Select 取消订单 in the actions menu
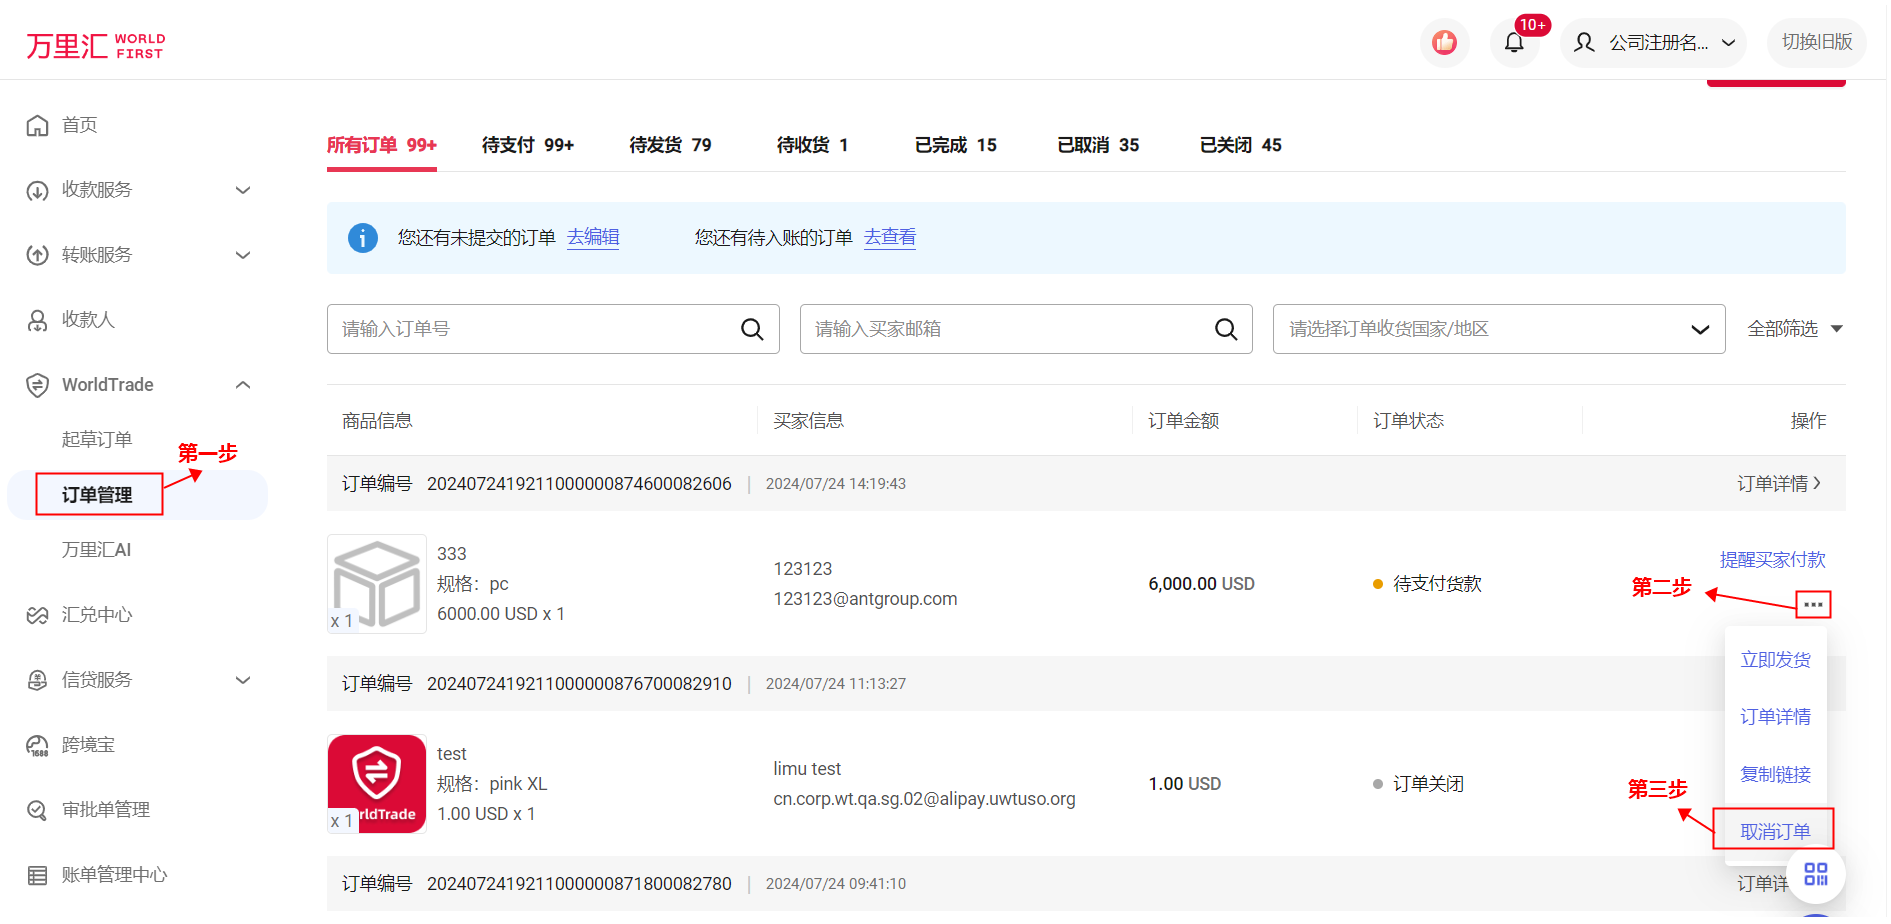Screen dimensions: 1891x924 [x=1777, y=833]
